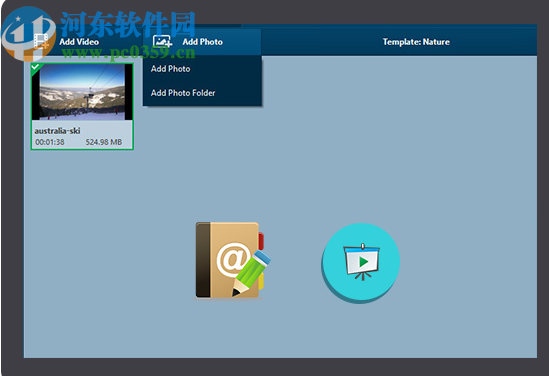This screenshot has width=549, height=376.
Task: Click the 00:01:38 duration text
Action: point(50,142)
